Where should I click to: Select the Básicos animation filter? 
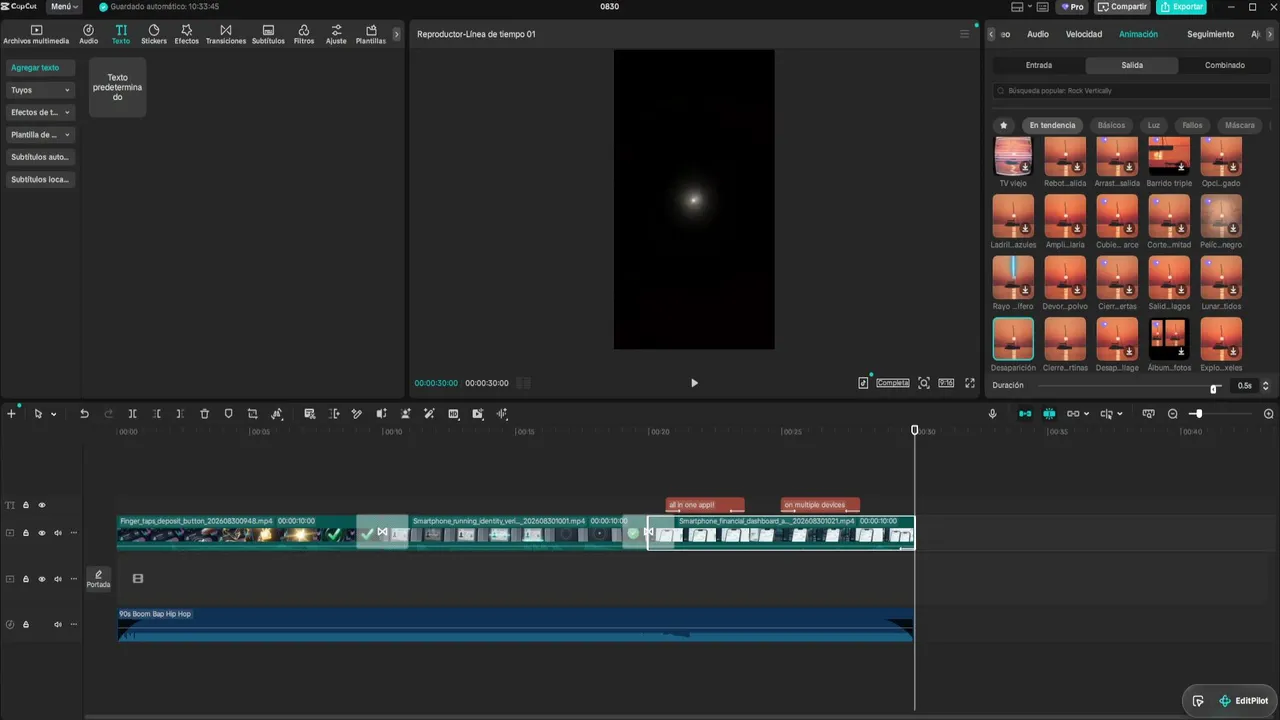(1111, 125)
